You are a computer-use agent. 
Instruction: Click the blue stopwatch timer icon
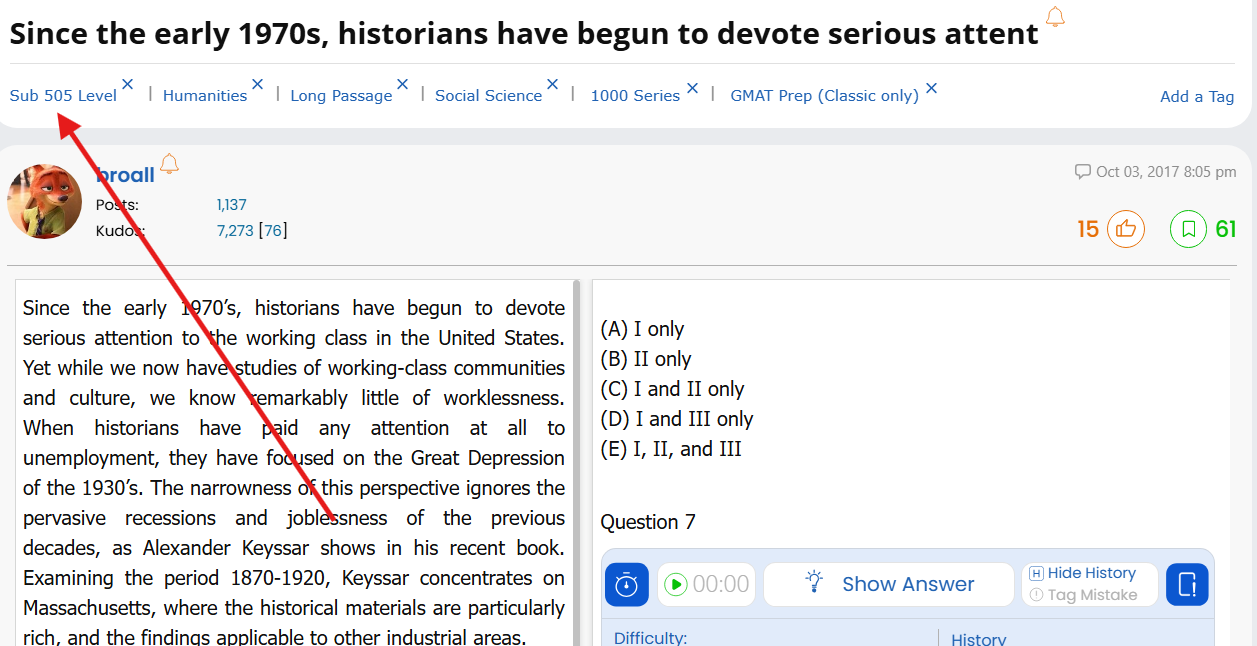[626, 584]
